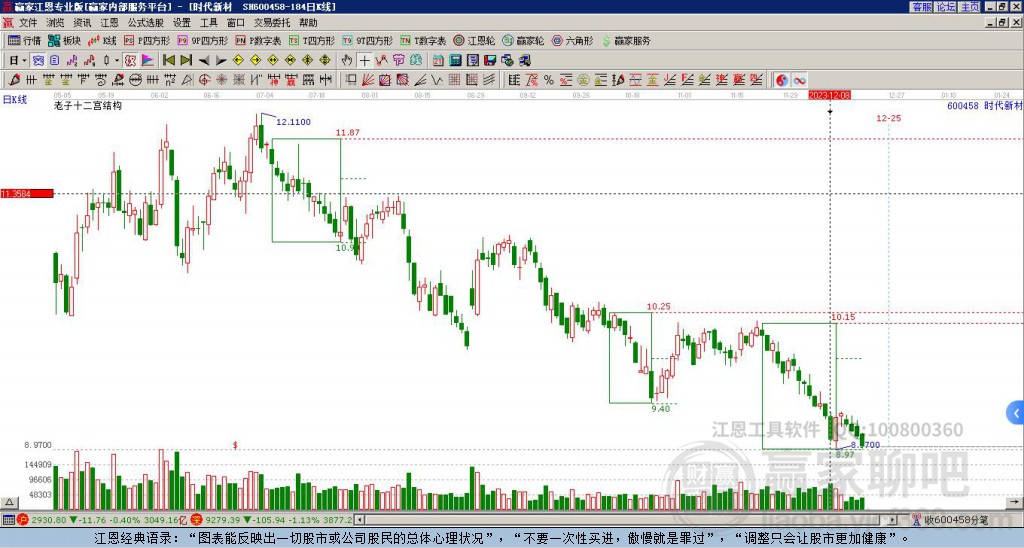This screenshot has width=1024, height=548.
Task: Click the colored flag icon
Action: 148,60
